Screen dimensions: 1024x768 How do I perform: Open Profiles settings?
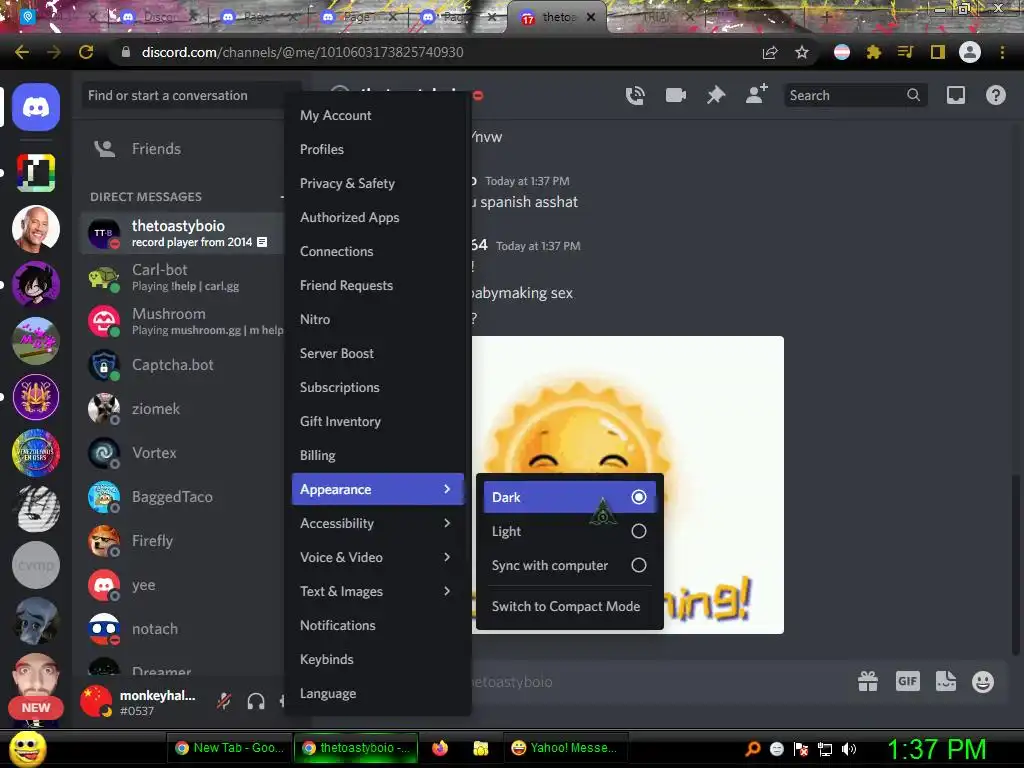tap(377, 149)
